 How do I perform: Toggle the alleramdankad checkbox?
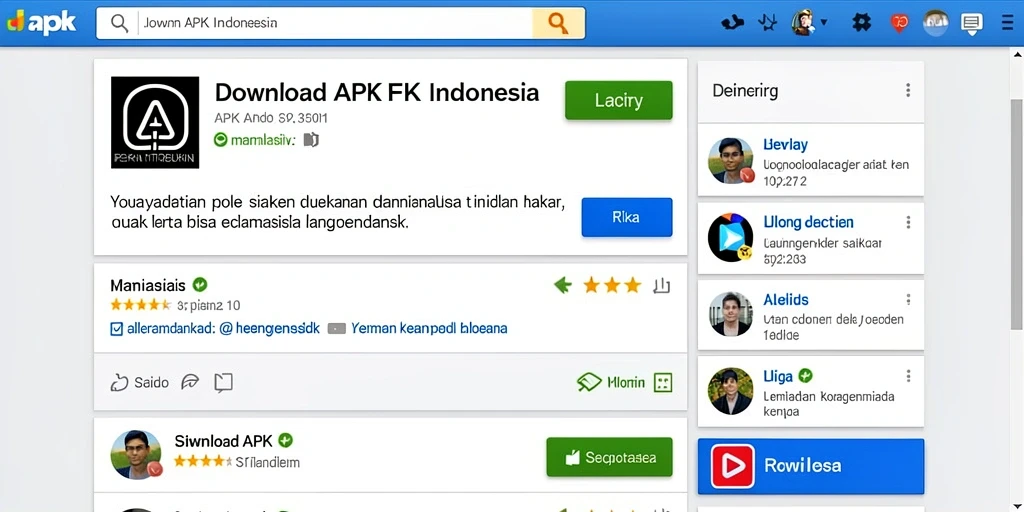117,328
